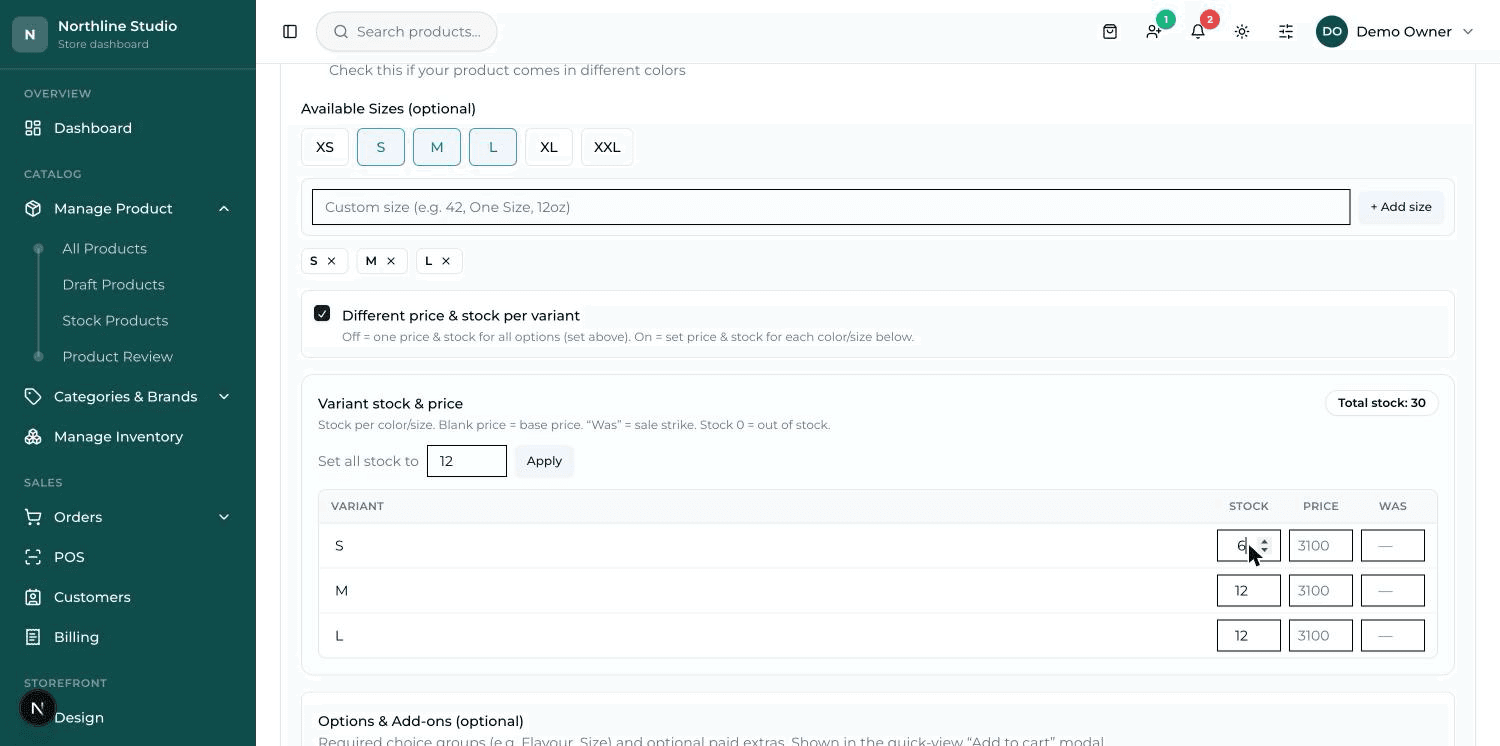The image size is (1500, 746).
Task: Click the L variant price field
Action: [x=1321, y=636]
